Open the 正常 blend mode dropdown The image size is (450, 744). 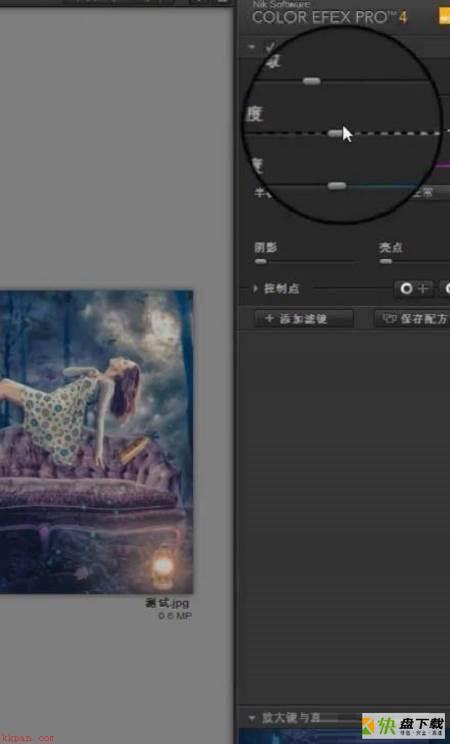[430, 193]
